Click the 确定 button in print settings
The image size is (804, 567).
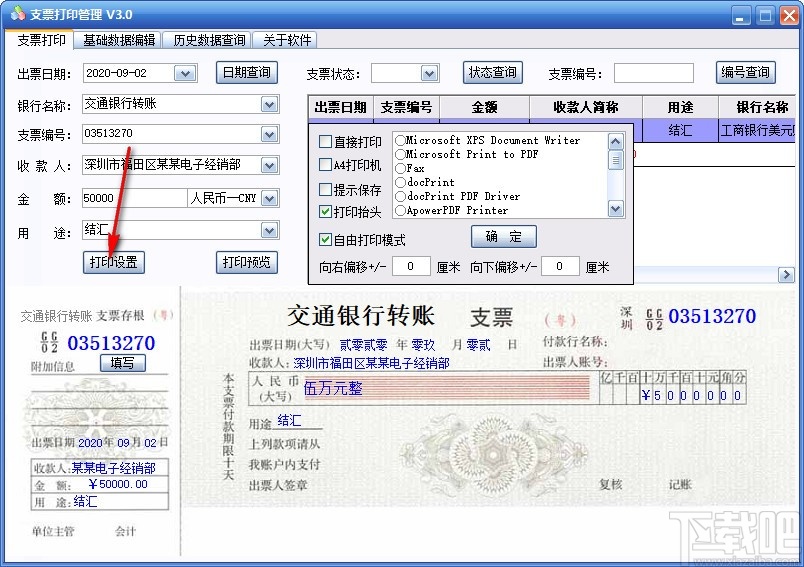pos(504,236)
